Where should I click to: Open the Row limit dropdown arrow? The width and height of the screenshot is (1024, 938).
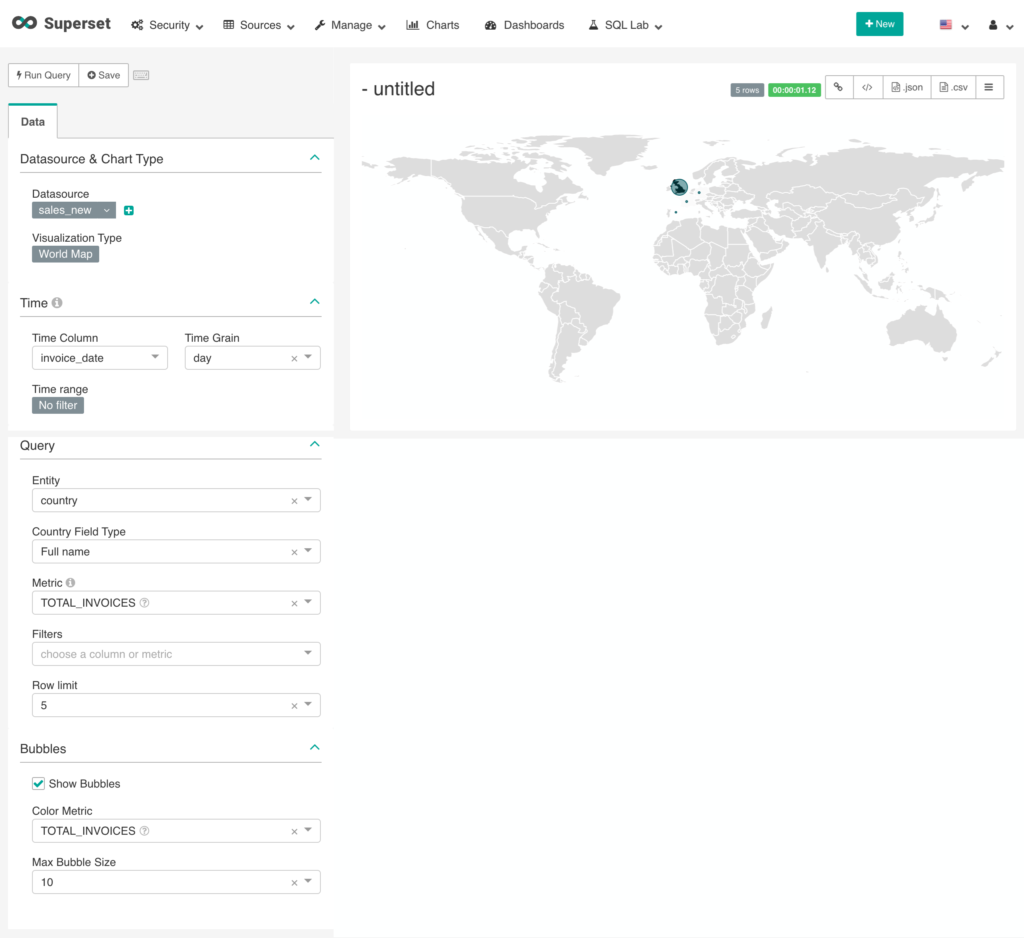click(x=308, y=705)
